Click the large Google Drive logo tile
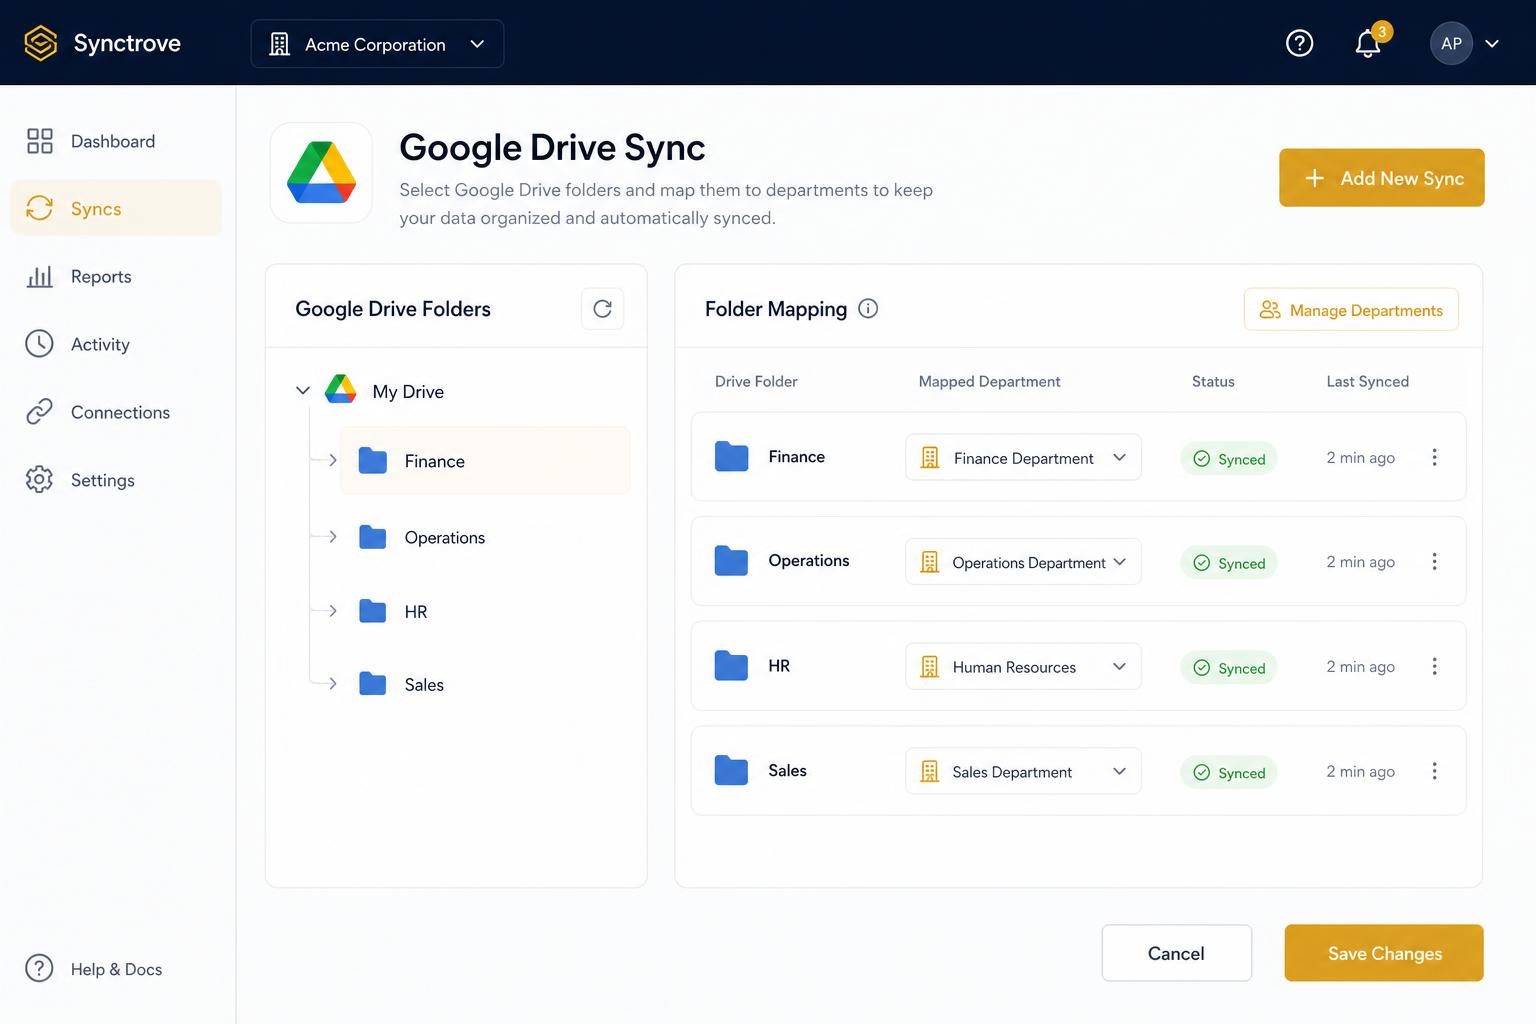The height and width of the screenshot is (1024, 1536). 321,173
